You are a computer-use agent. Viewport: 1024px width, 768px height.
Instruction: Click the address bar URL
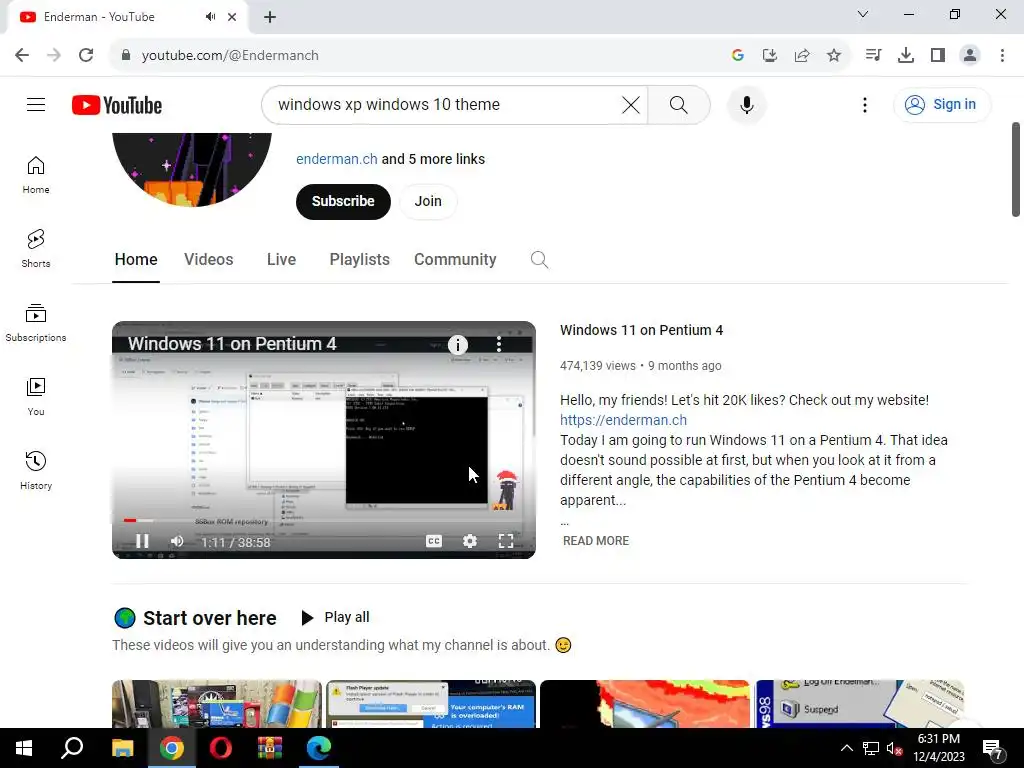(x=230, y=55)
